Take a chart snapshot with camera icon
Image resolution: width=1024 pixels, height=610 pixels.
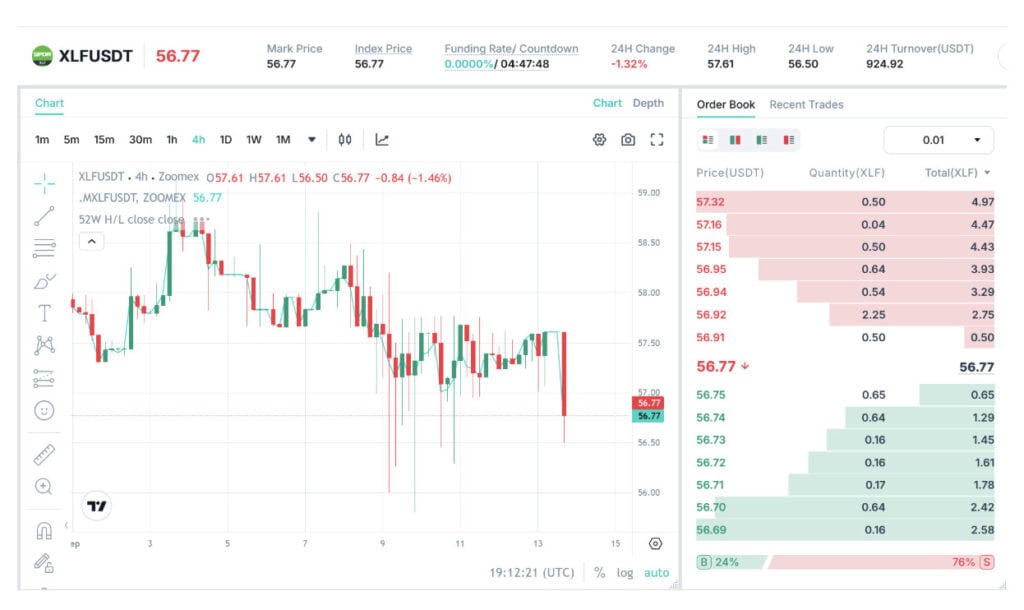coord(628,140)
